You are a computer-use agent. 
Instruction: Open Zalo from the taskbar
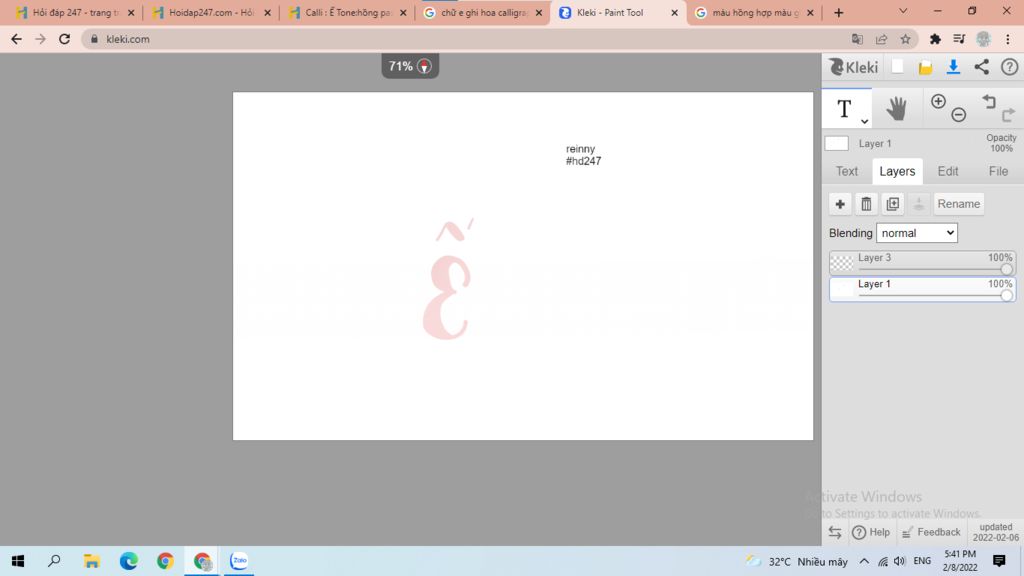tap(239, 561)
